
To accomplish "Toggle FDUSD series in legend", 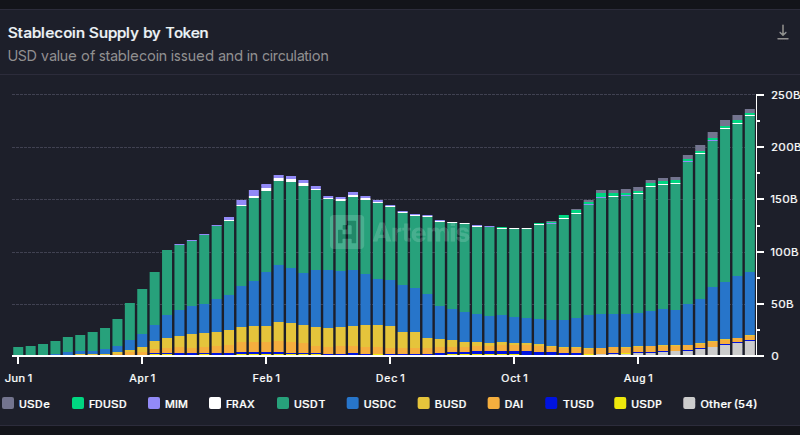I will coord(99,404).
